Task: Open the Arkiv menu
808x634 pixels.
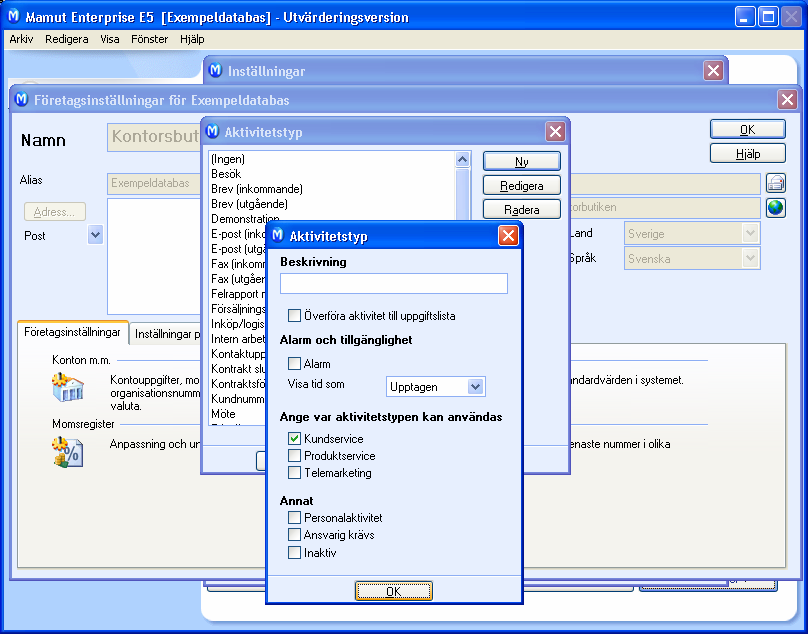Action: coord(21,39)
